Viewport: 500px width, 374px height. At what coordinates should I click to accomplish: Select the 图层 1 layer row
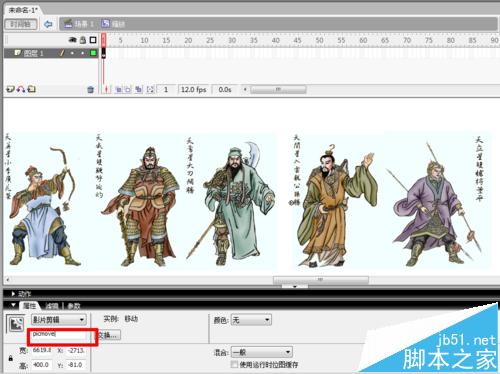(x=51, y=53)
